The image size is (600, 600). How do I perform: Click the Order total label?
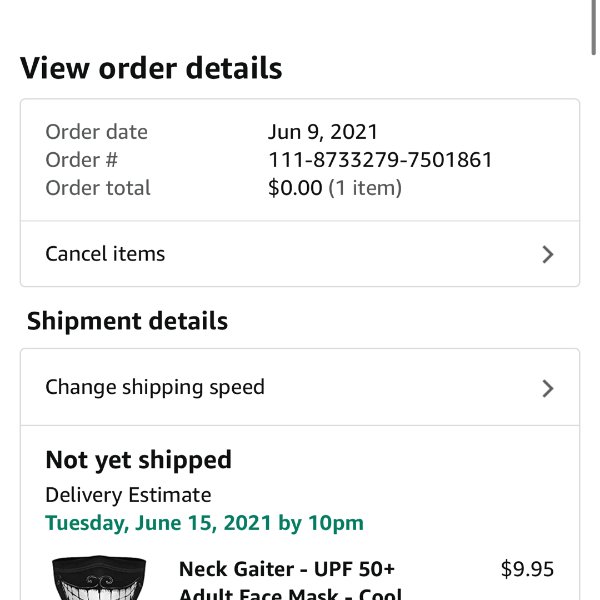pyautogui.click(x=98, y=188)
